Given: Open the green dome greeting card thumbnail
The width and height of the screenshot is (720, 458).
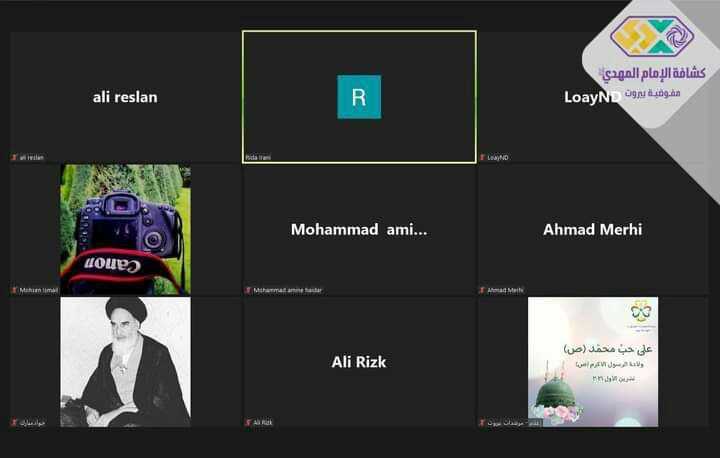Looking at the screenshot, I should click(593, 362).
